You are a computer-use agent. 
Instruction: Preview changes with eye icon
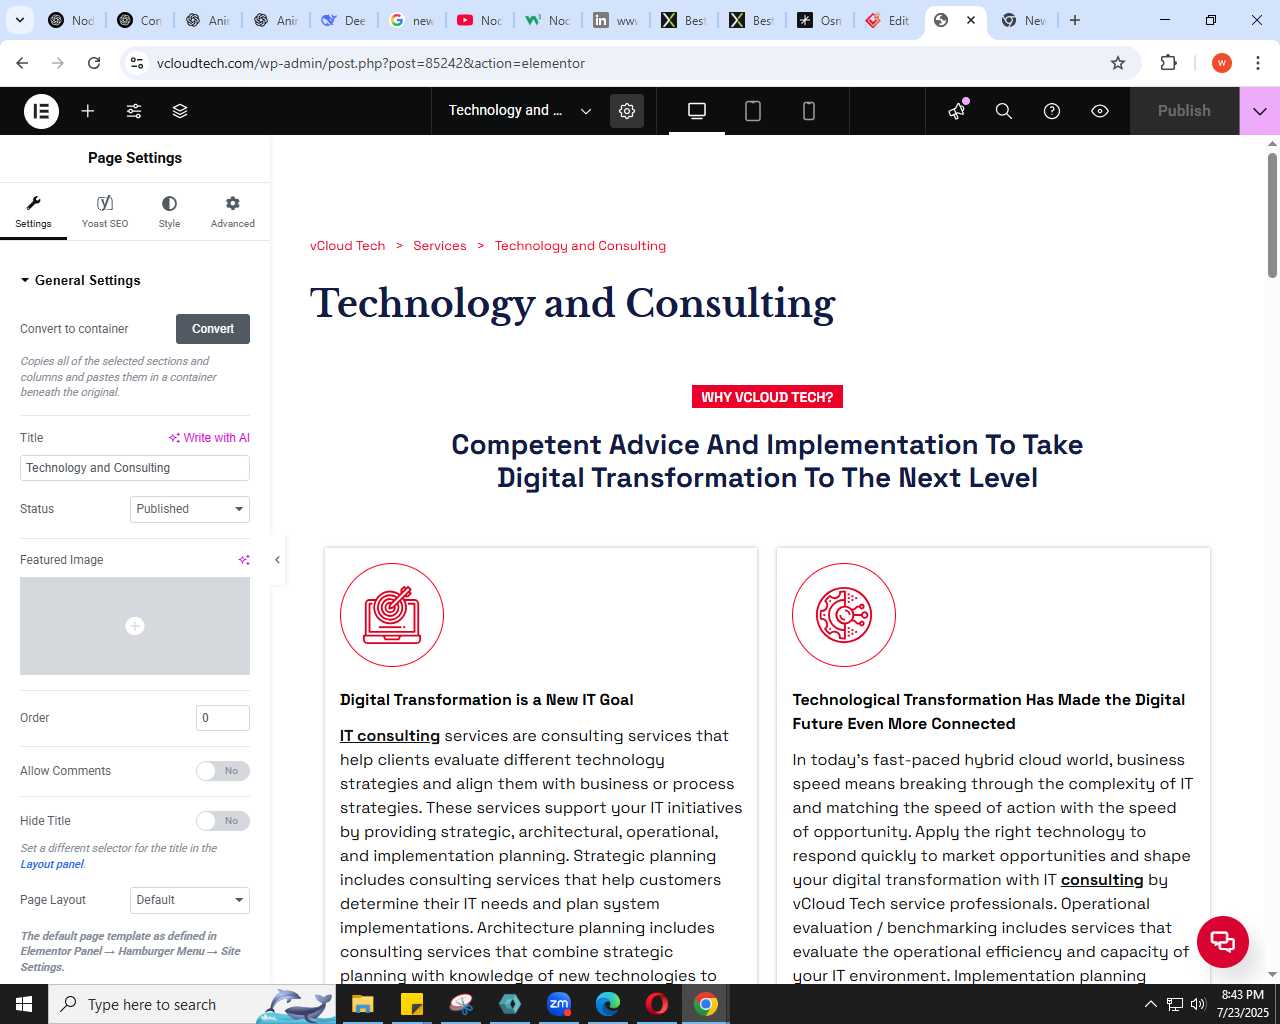tap(1100, 111)
